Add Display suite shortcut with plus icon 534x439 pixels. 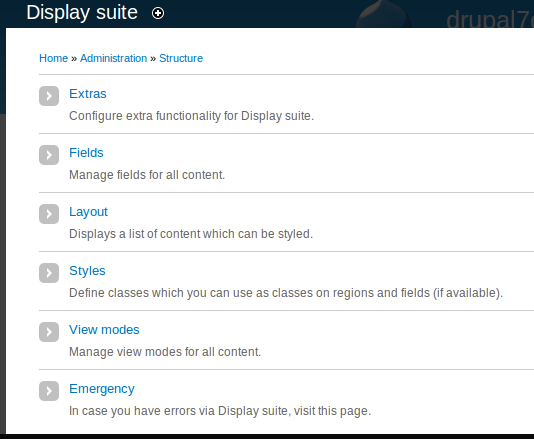[158, 13]
